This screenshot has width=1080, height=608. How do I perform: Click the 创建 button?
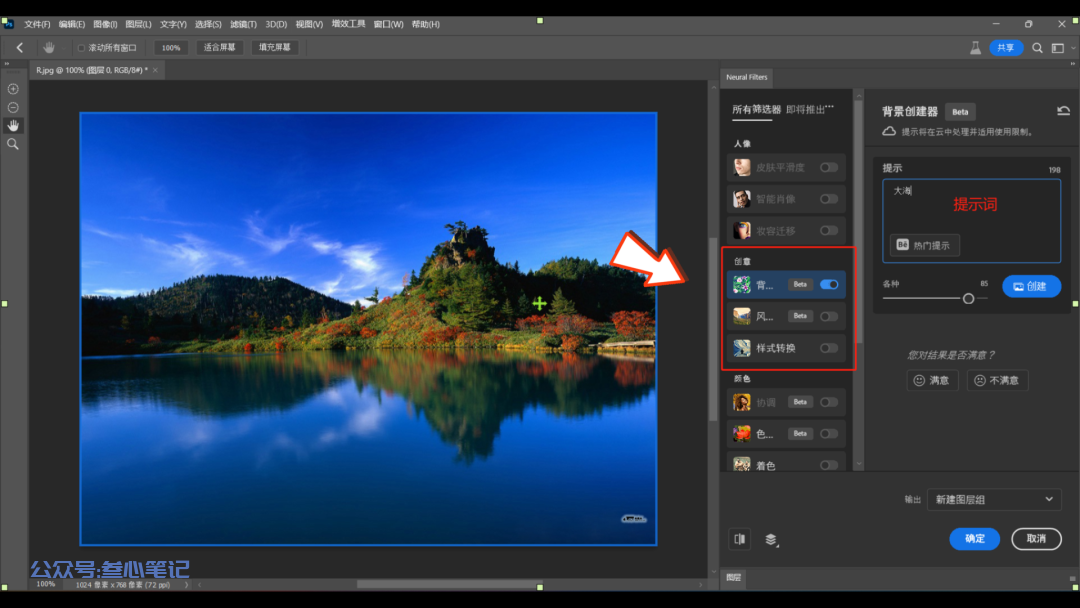pyautogui.click(x=1031, y=286)
